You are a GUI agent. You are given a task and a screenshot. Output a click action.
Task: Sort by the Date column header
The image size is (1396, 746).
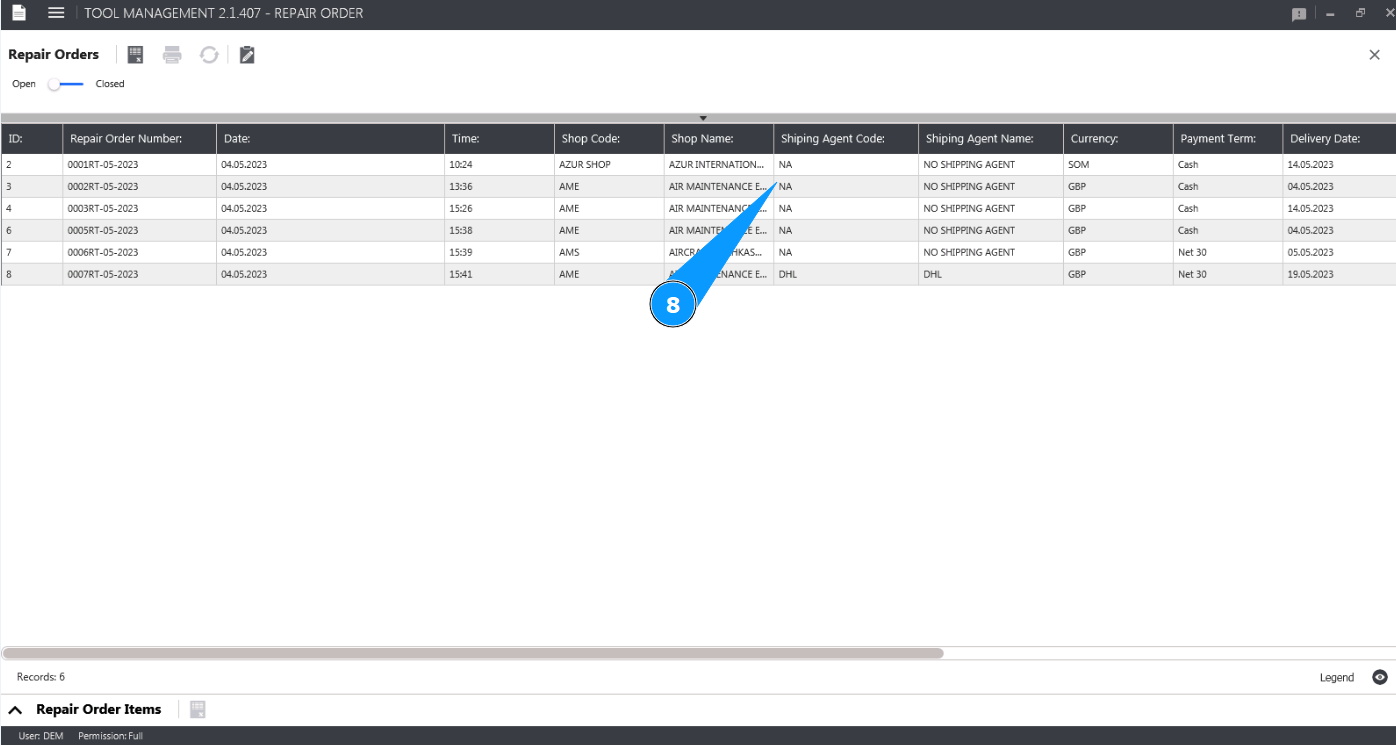point(331,139)
